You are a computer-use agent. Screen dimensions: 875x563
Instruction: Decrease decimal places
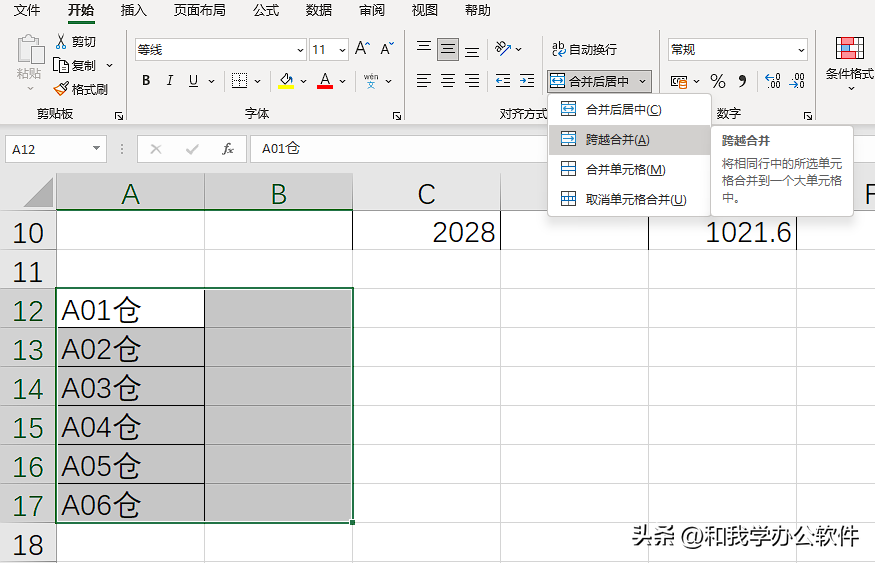tap(797, 81)
